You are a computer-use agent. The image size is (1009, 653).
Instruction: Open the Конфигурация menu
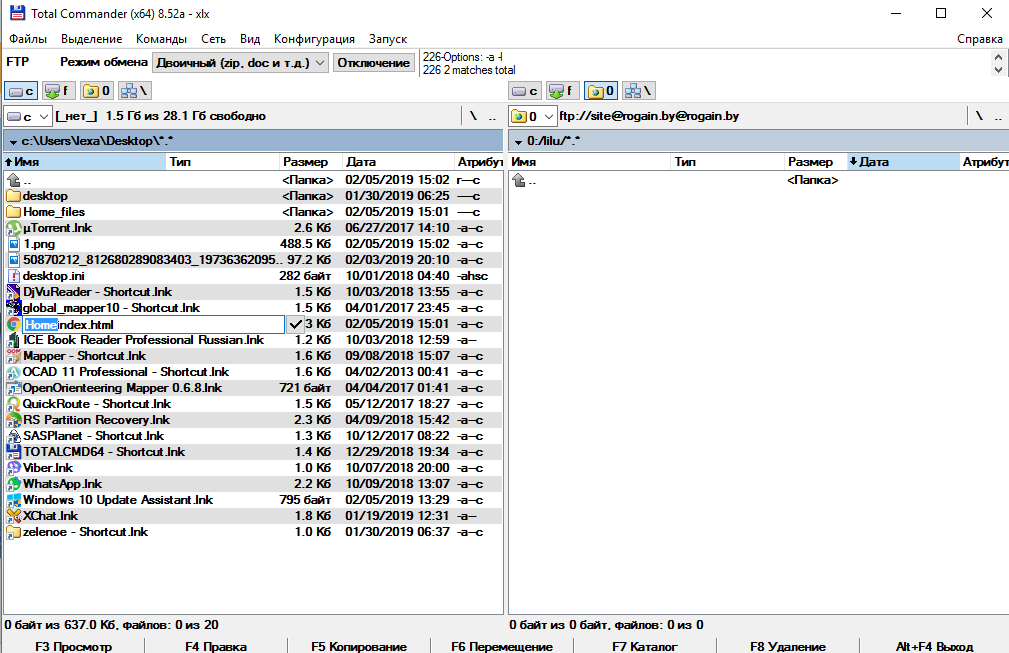[314, 39]
